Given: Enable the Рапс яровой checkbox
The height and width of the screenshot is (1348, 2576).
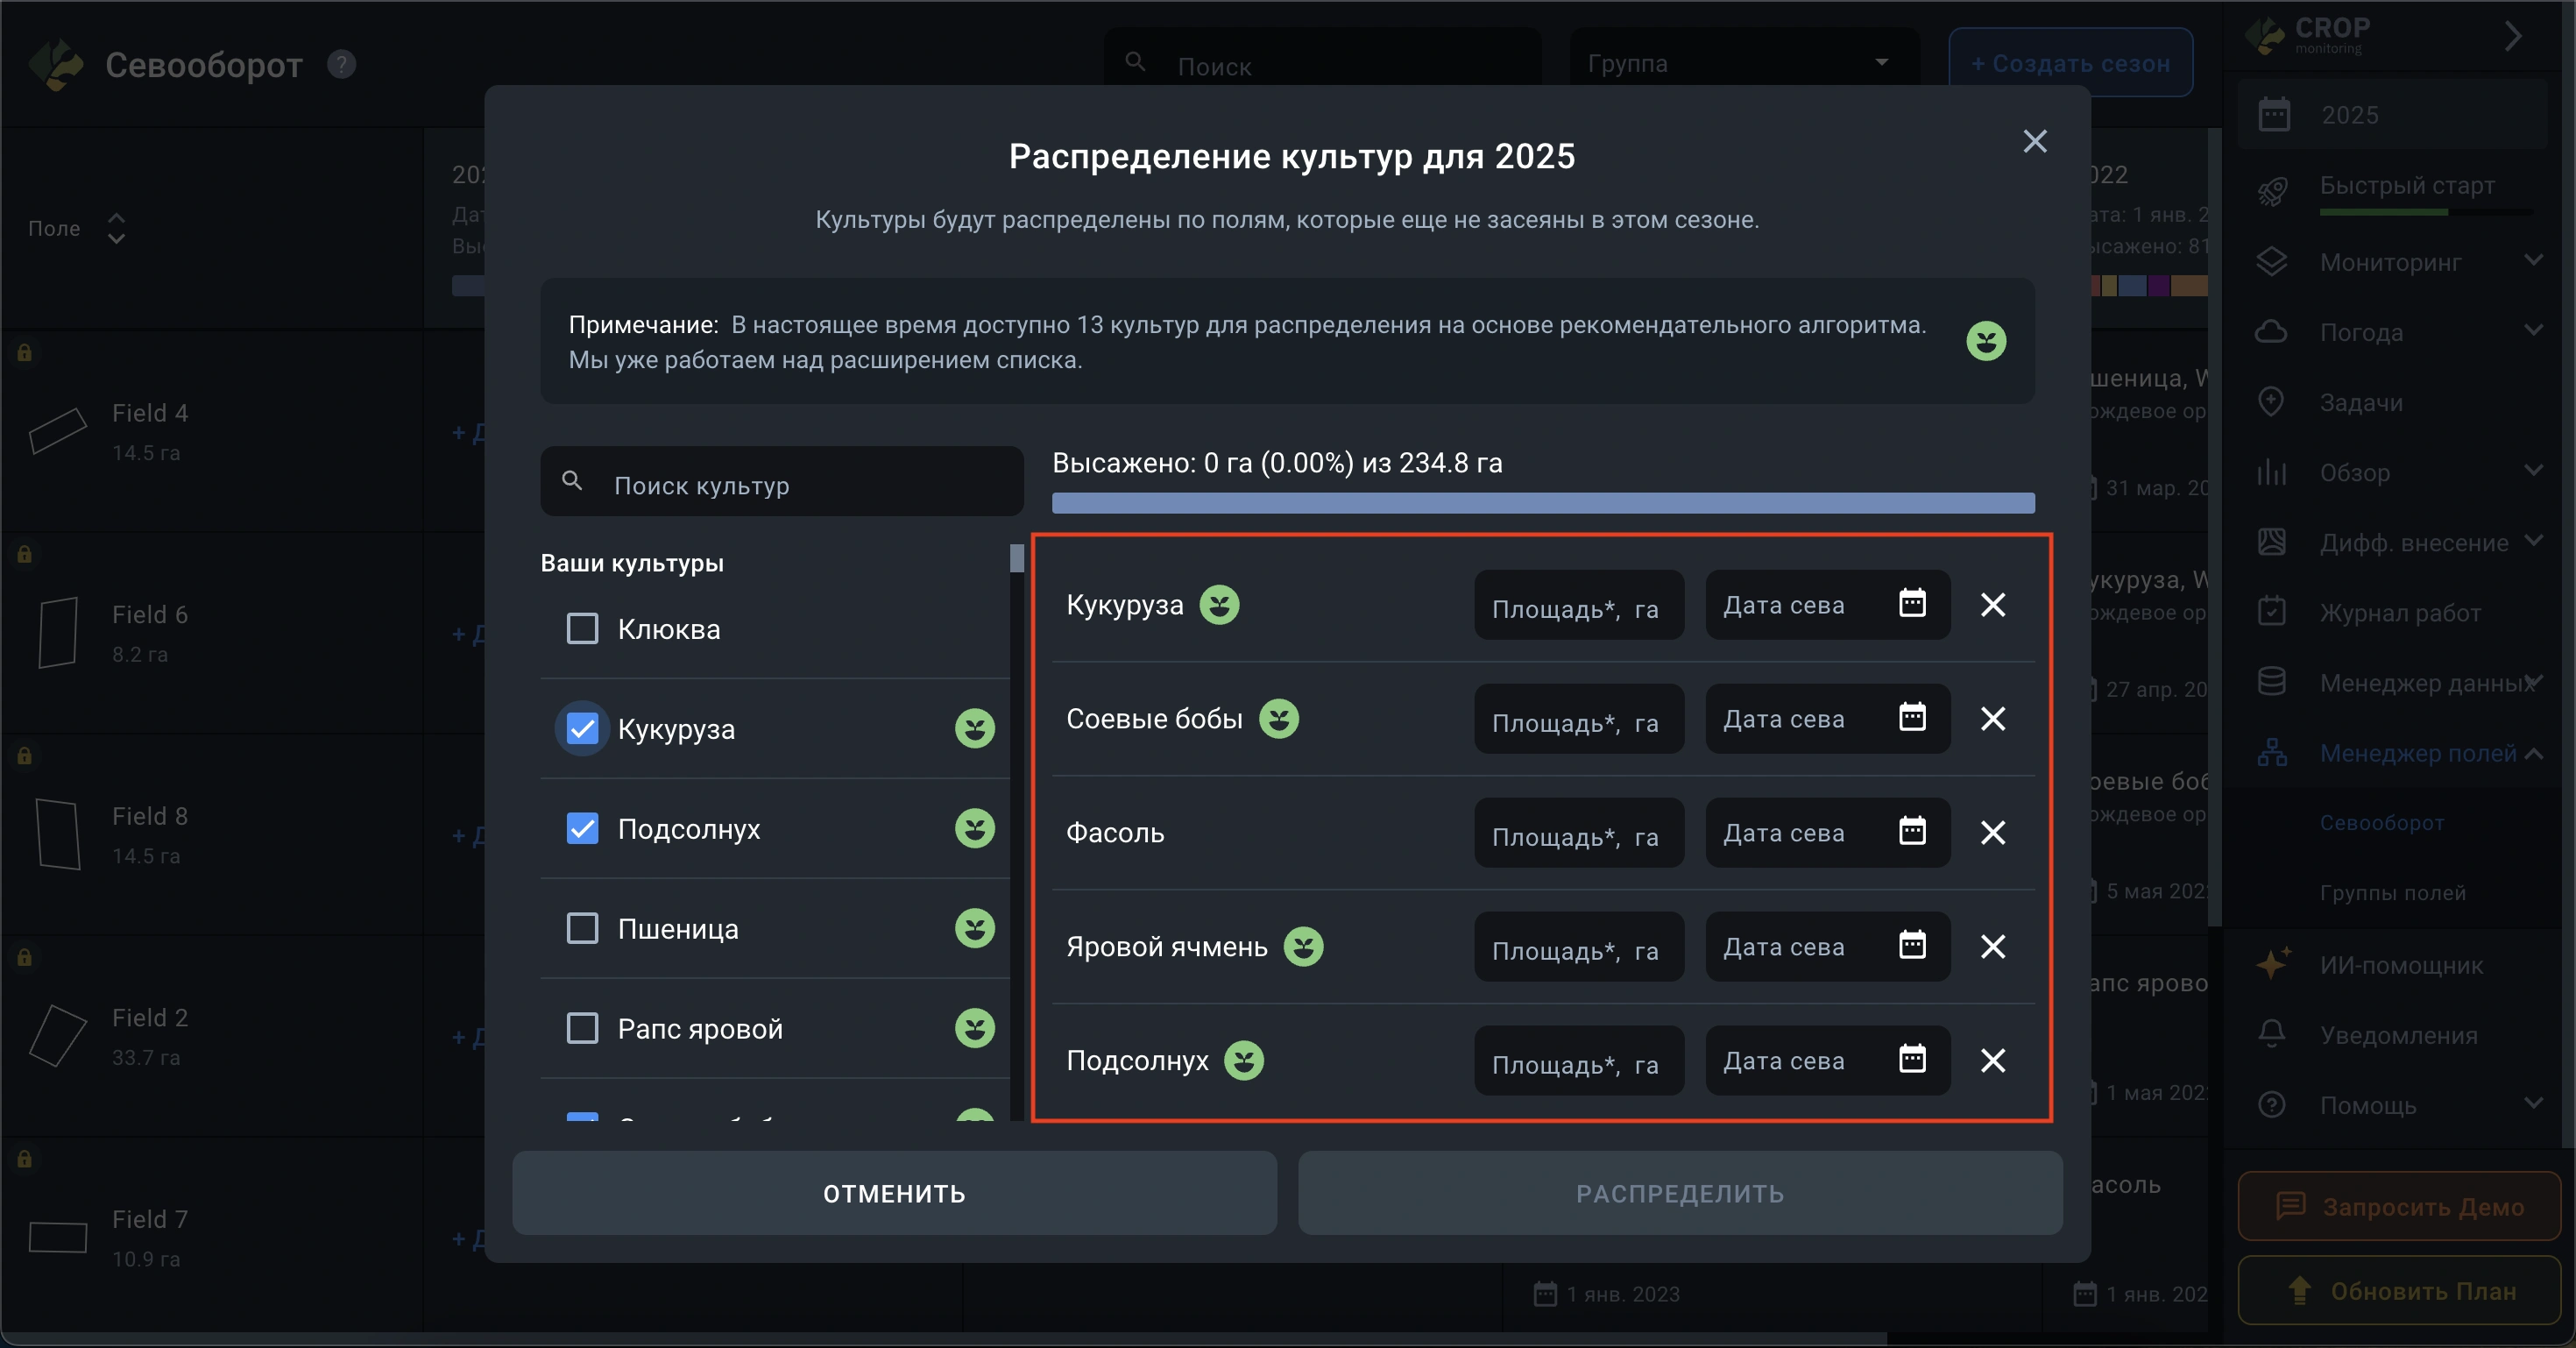Looking at the screenshot, I should 582,1028.
